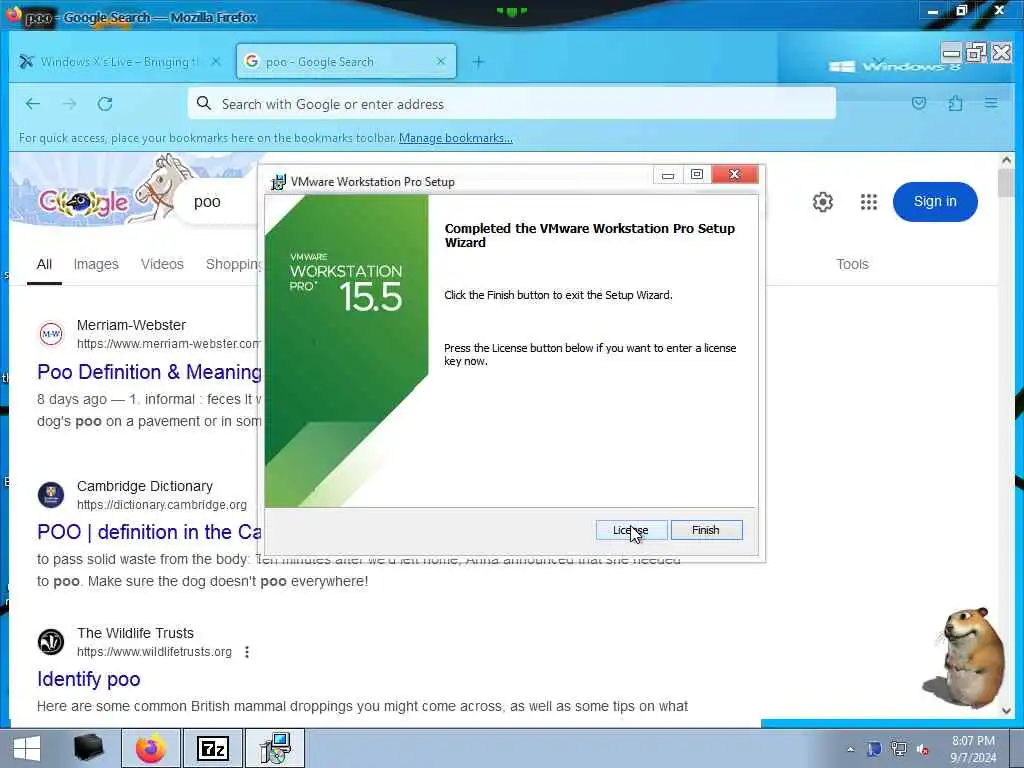Image resolution: width=1024 pixels, height=768 pixels.
Task: Click the page vertical scrollbar thumb
Action: pyautogui.click(x=1006, y=182)
